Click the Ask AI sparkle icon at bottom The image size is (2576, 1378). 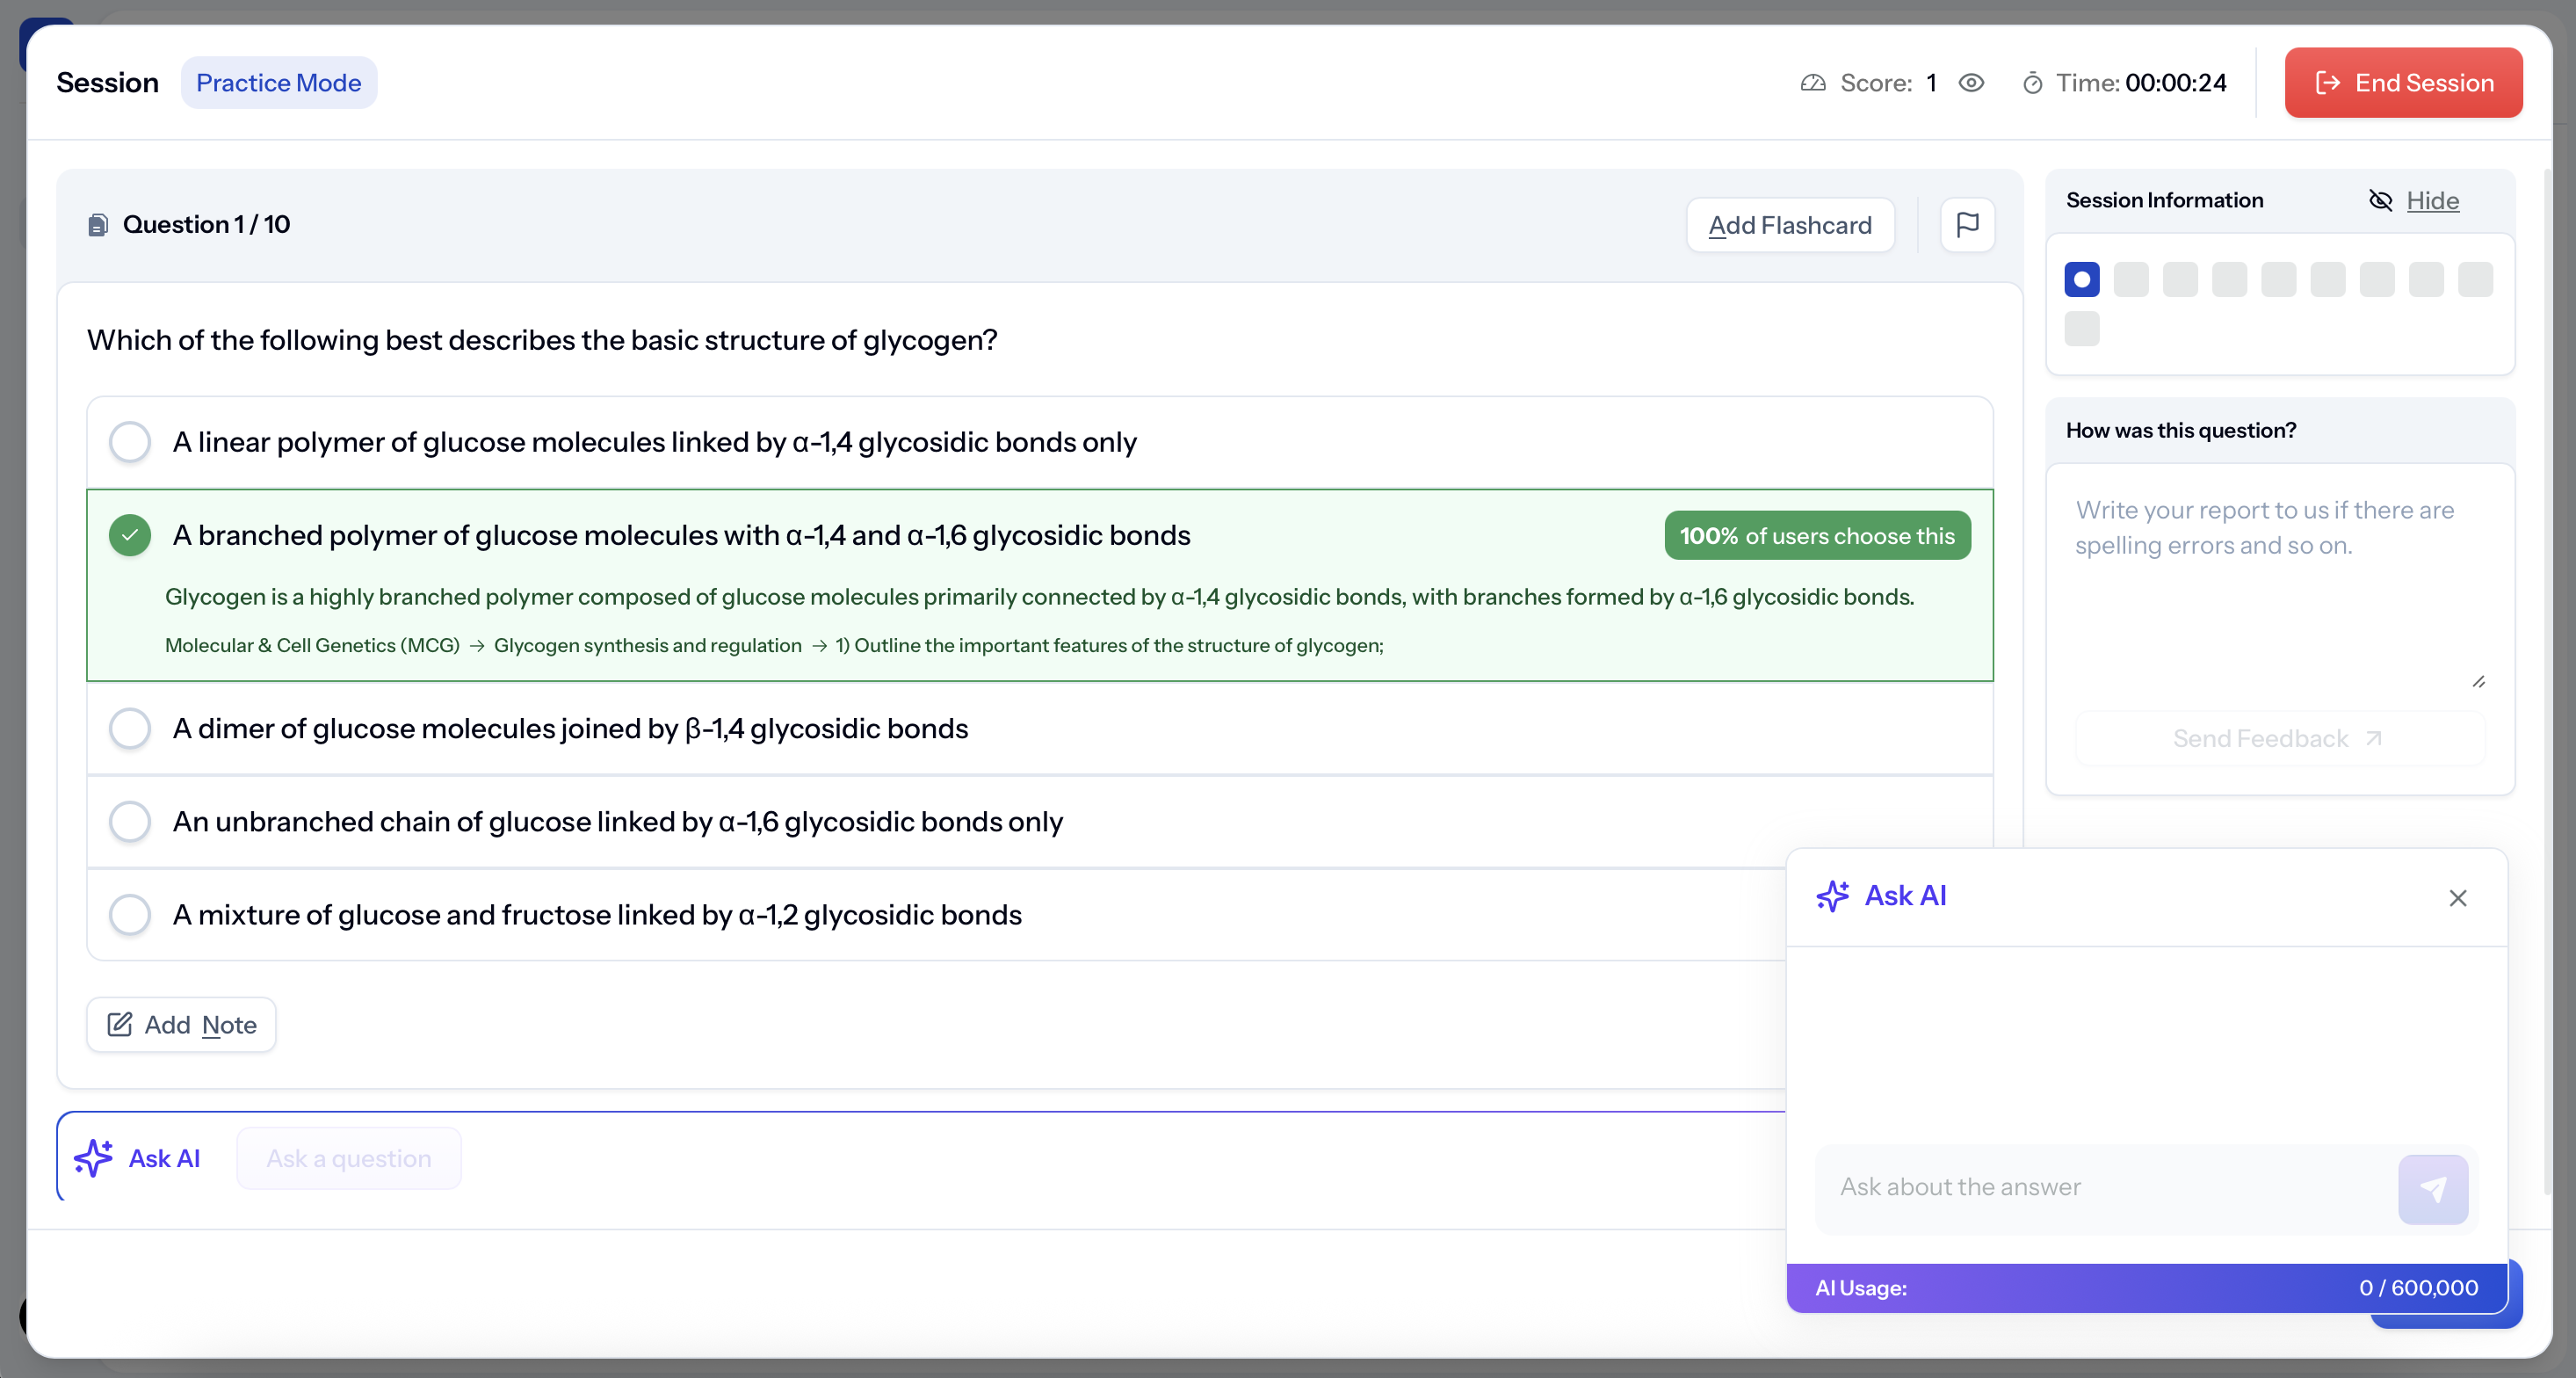click(93, 1158)
